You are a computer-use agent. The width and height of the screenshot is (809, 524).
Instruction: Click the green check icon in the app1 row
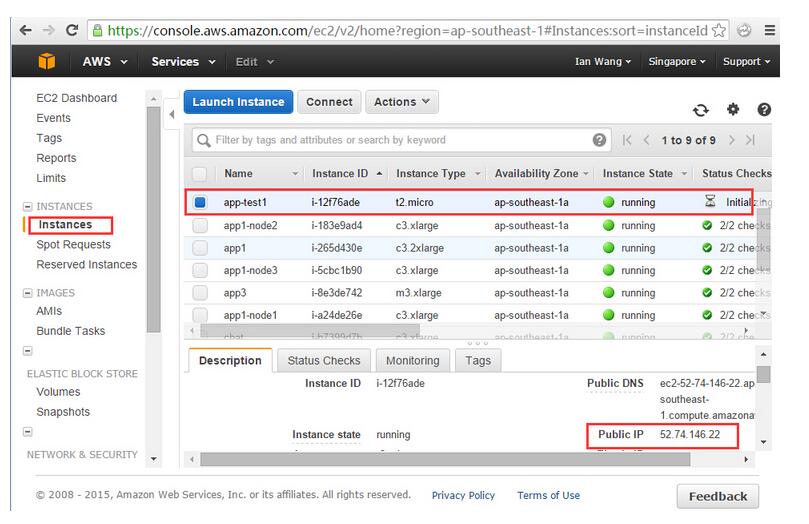(707, 248)
